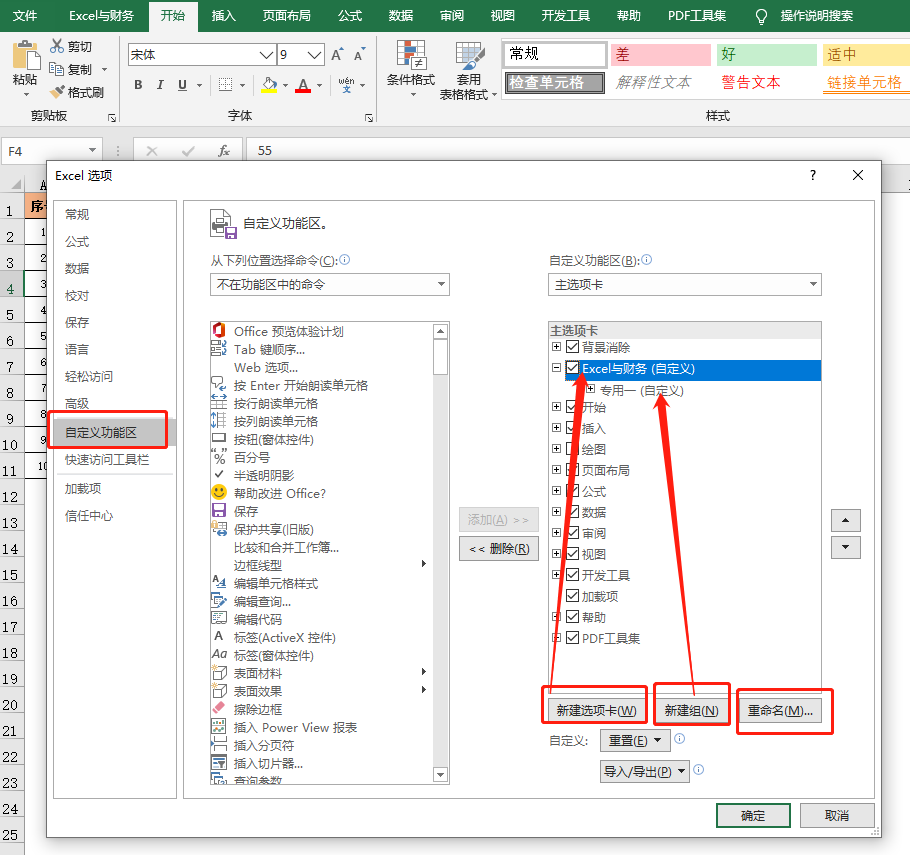Viewport: 910px width, 855px height.
Task: Expand the 插入 tree node
Action: [556, 428]
